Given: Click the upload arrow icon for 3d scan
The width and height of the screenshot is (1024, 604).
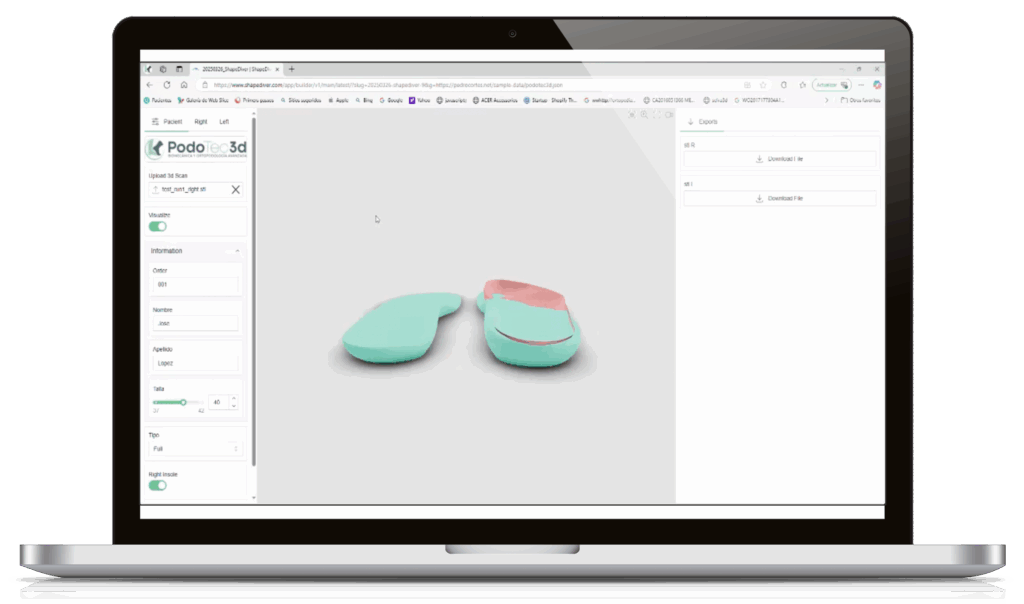Looking at the screenshot, I should point(155,189).
